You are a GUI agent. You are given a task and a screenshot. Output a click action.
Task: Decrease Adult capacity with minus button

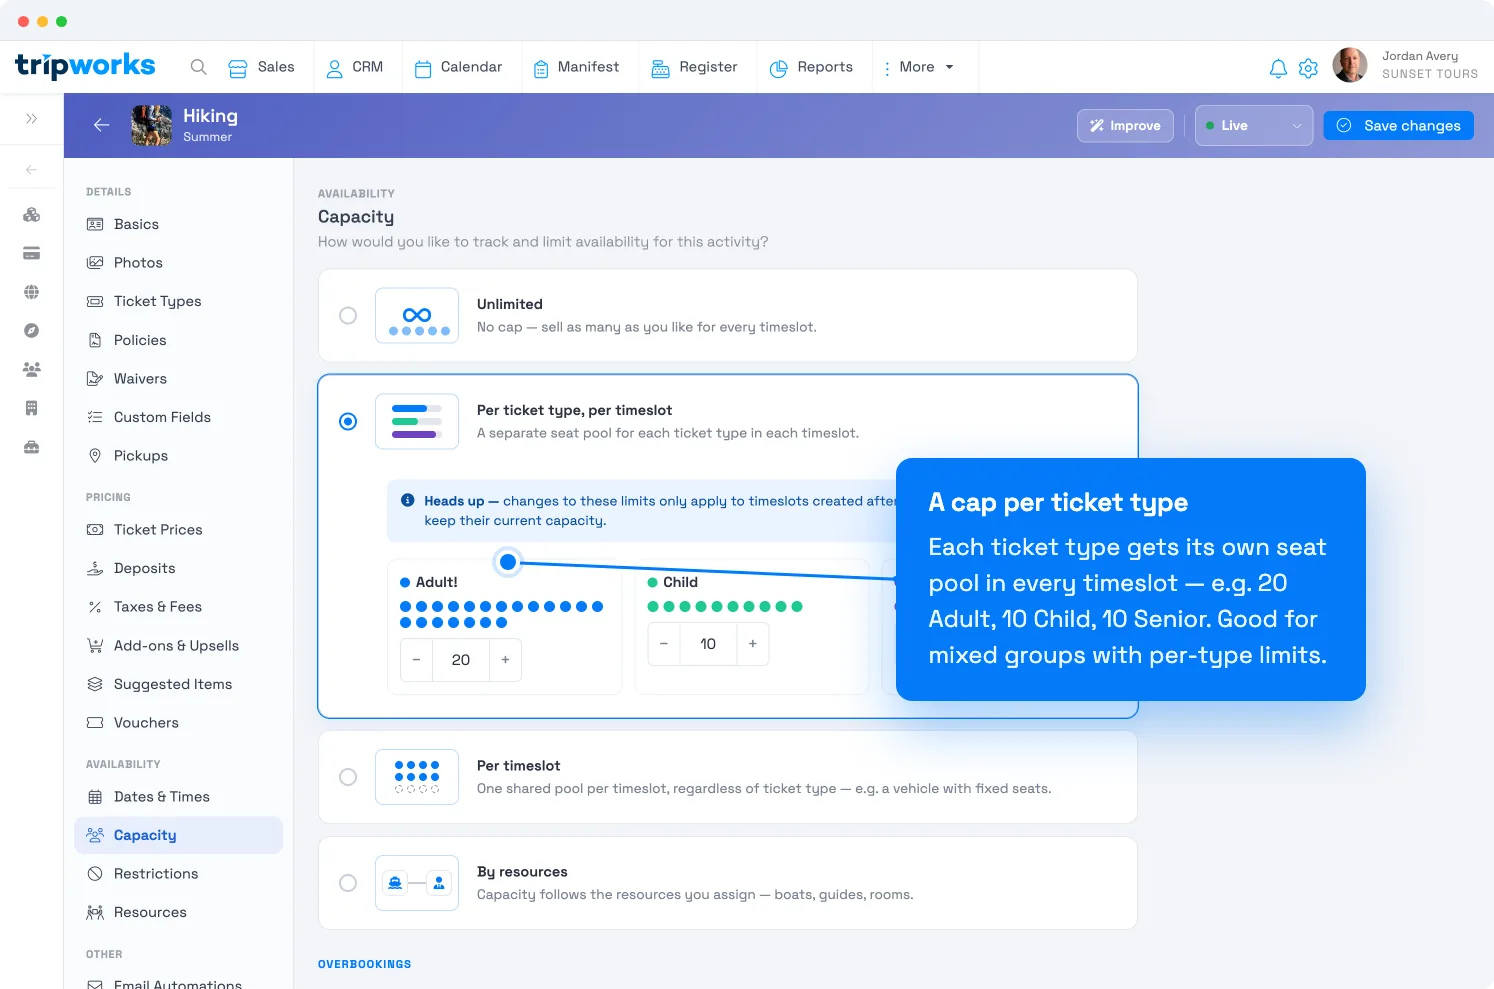416,660
